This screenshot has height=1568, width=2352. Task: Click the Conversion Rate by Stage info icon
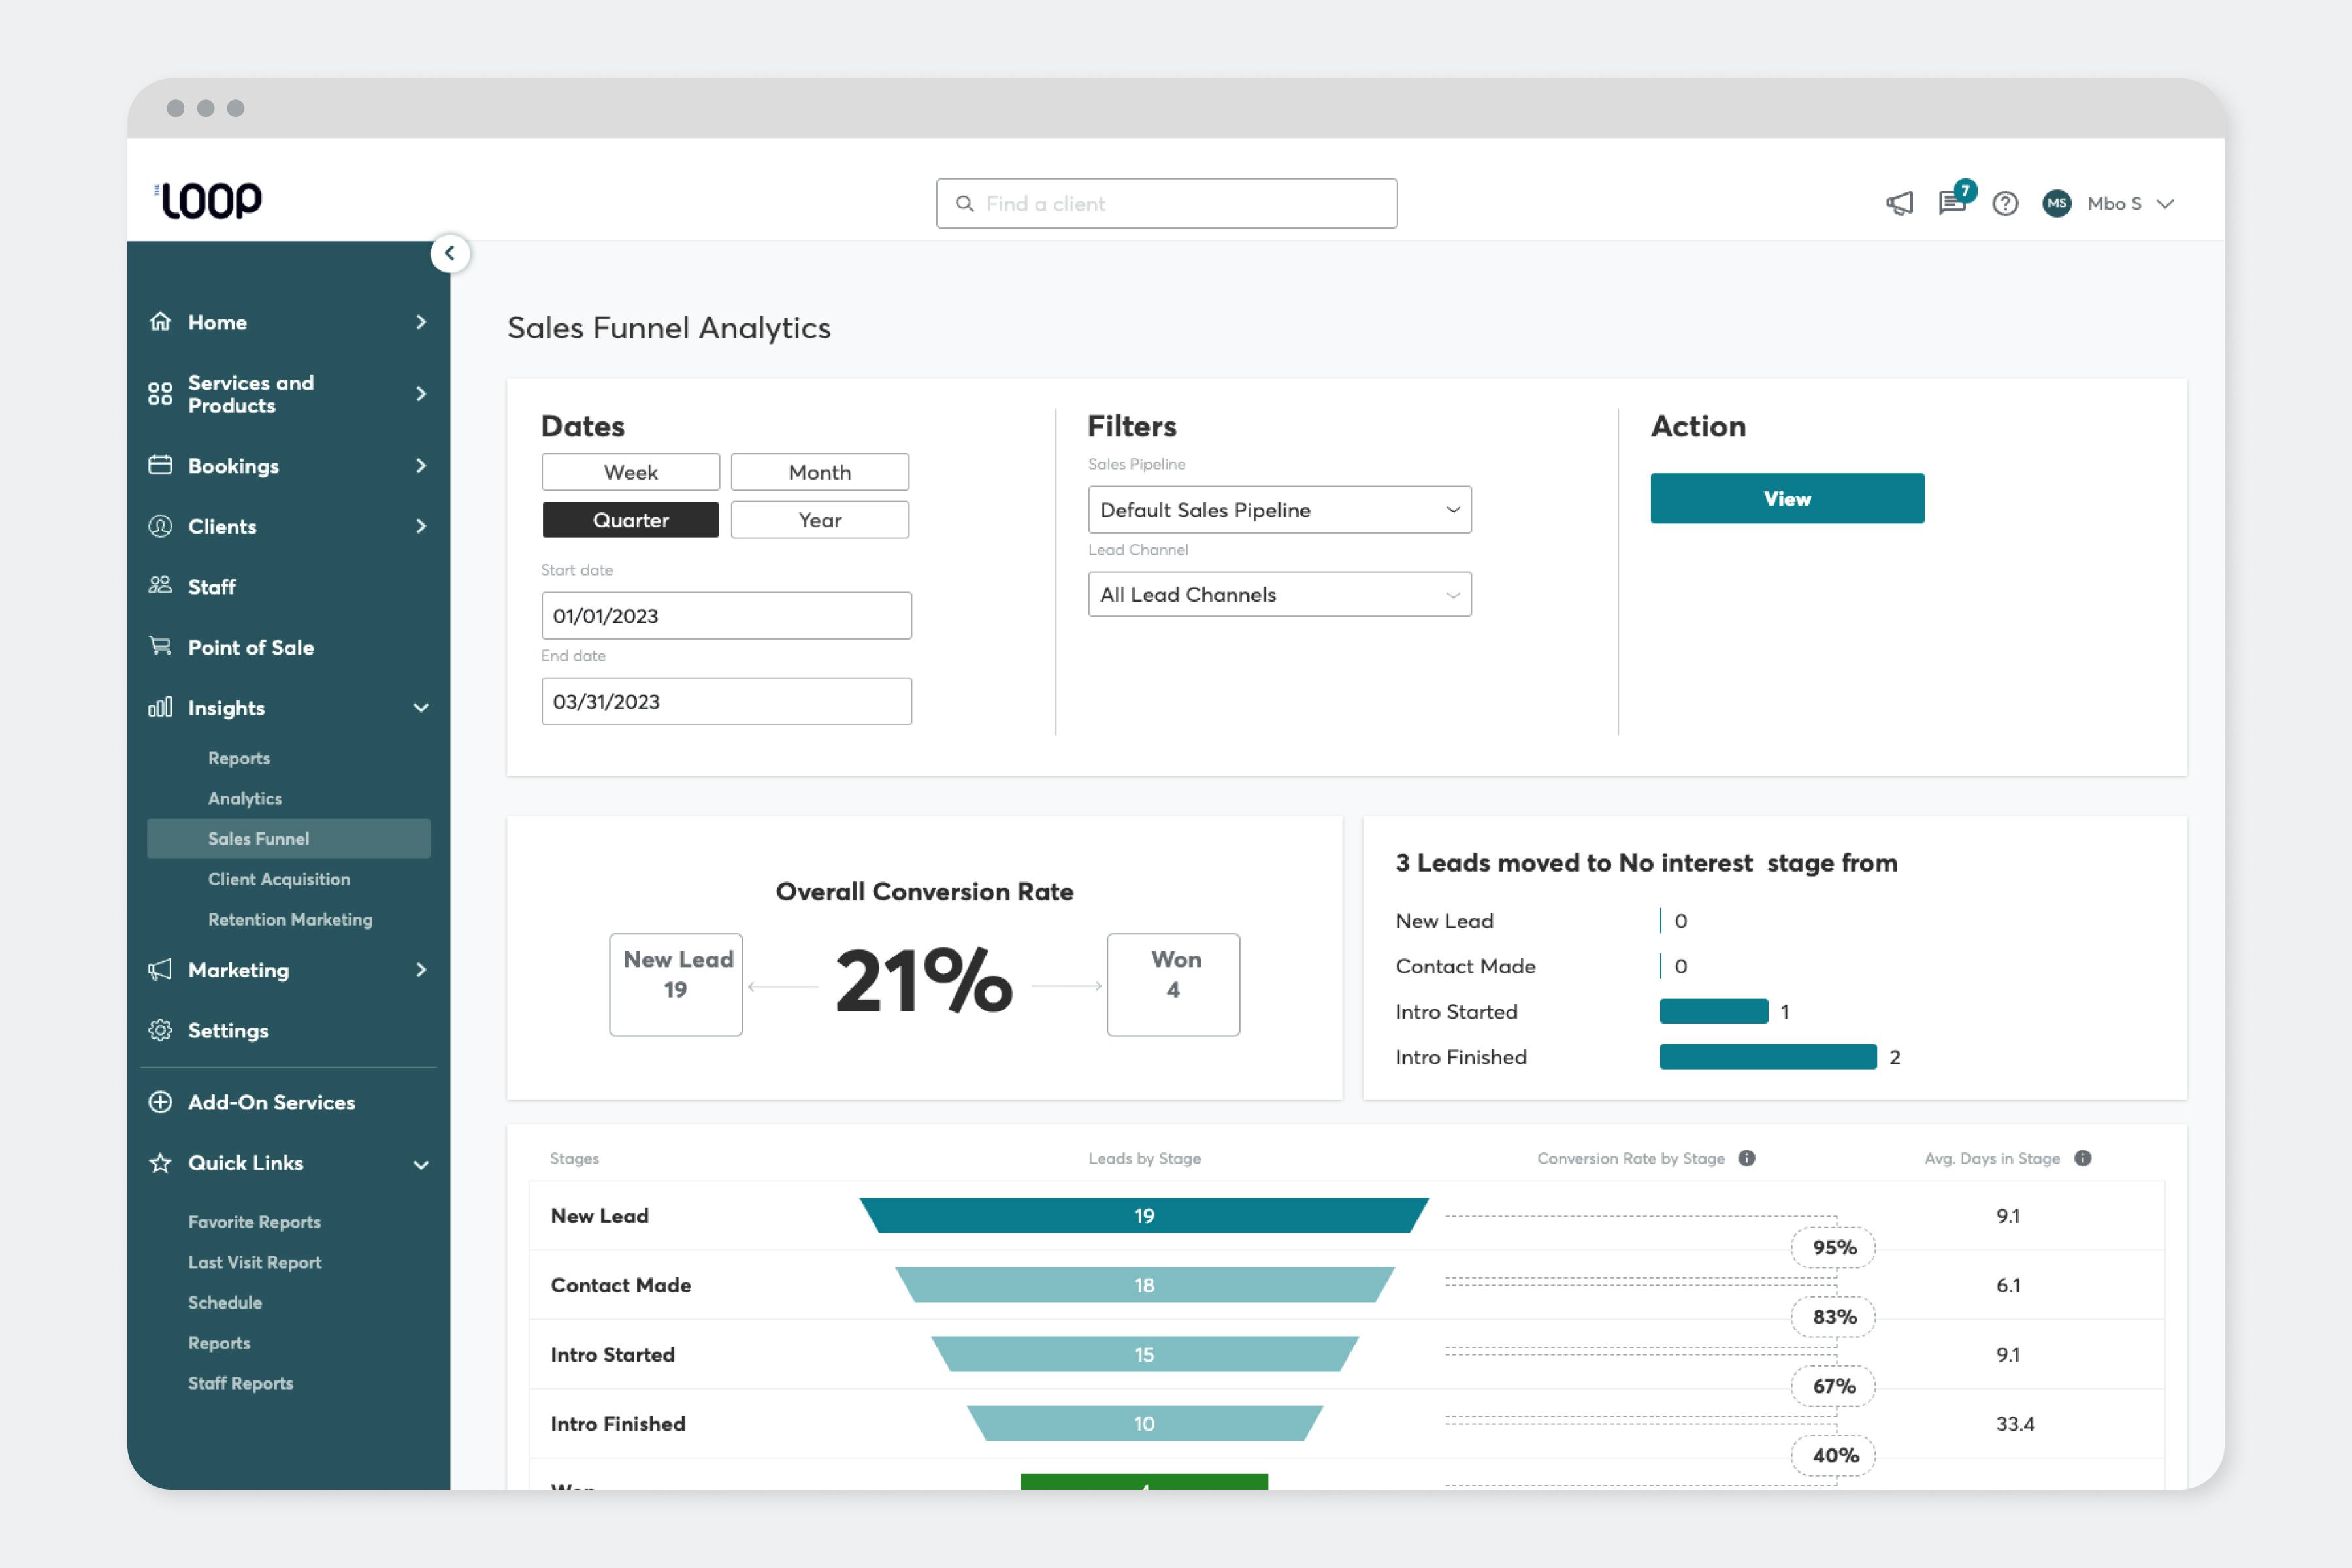click(1746, 1158)
